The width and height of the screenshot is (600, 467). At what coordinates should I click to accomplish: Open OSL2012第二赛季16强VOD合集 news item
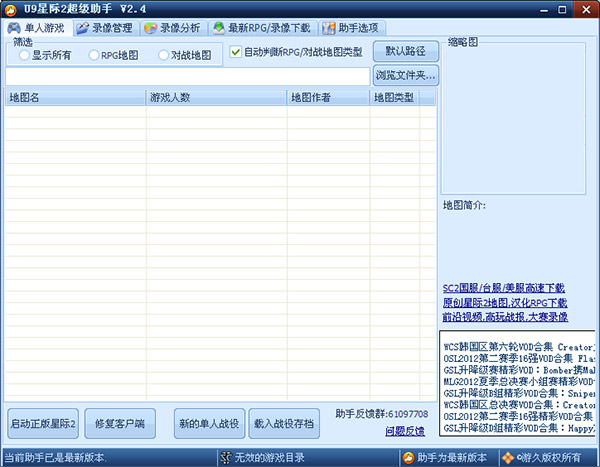519,359
